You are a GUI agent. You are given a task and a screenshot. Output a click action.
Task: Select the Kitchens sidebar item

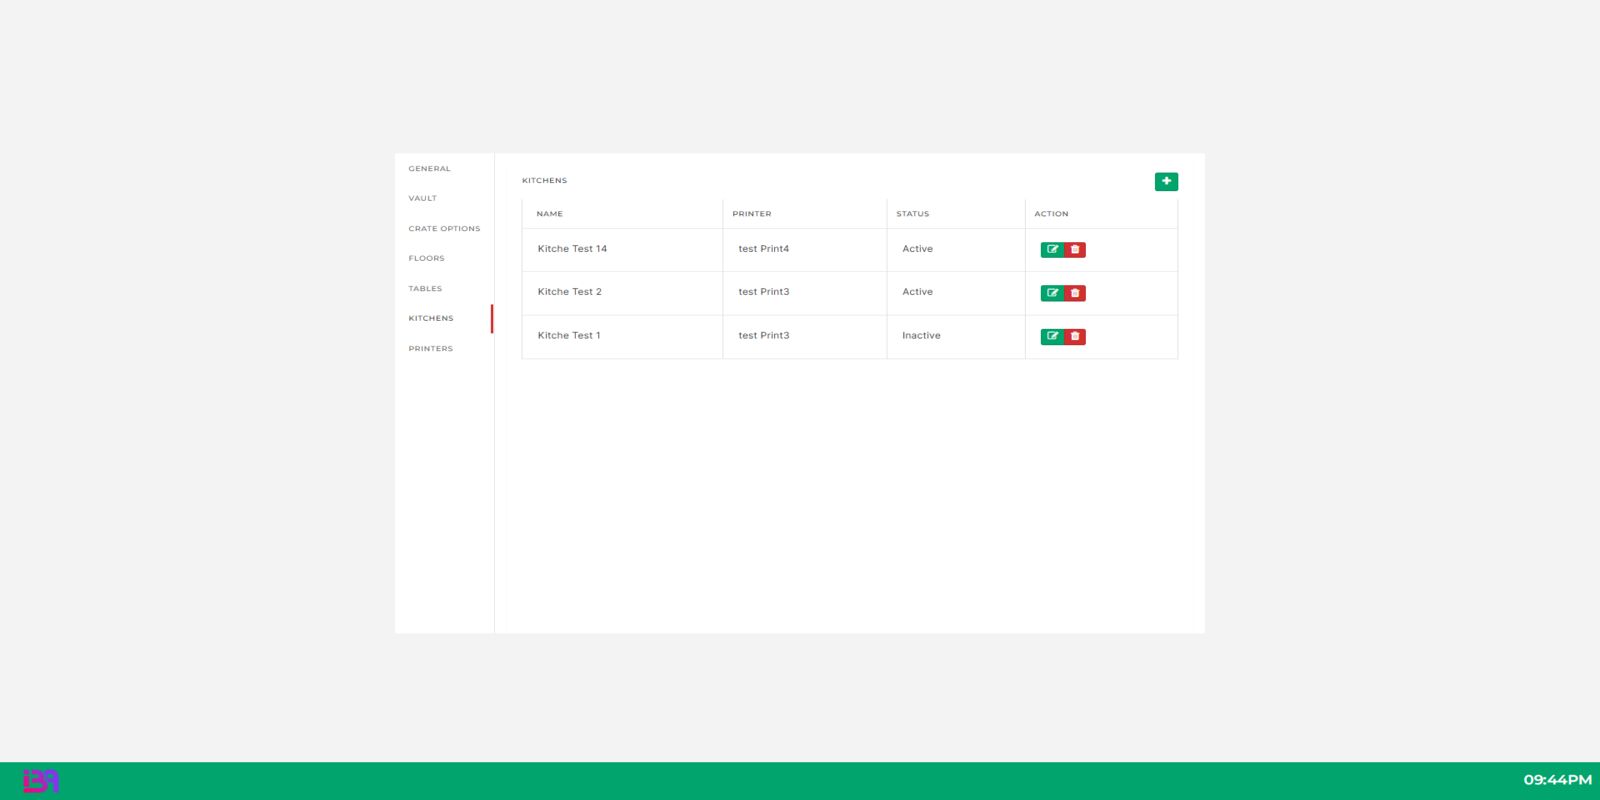click(x=431, y=319)
